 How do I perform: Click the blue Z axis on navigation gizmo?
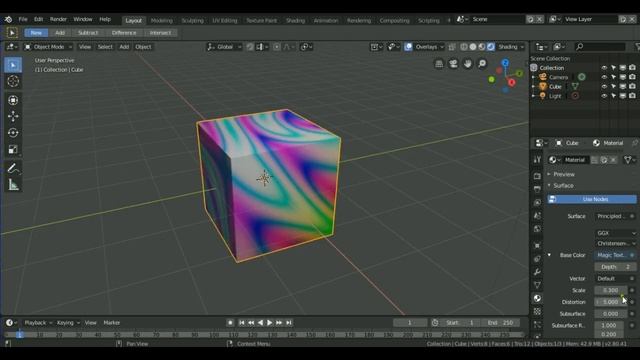pos(505,63)
